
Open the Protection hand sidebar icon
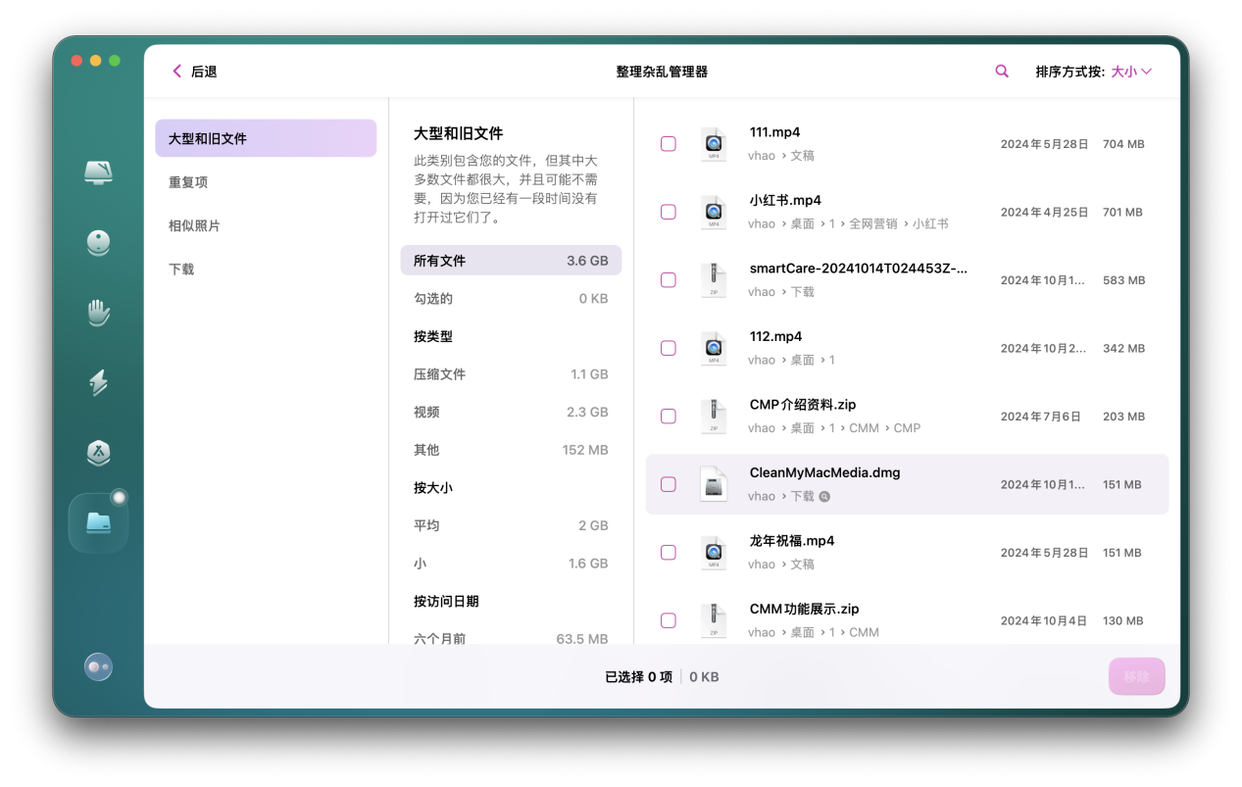pos(98,312)
